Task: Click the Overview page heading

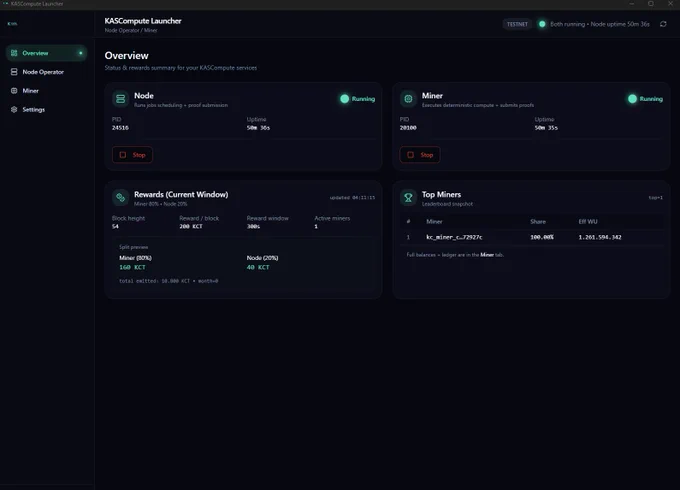Action: click(x=126, y=56)
